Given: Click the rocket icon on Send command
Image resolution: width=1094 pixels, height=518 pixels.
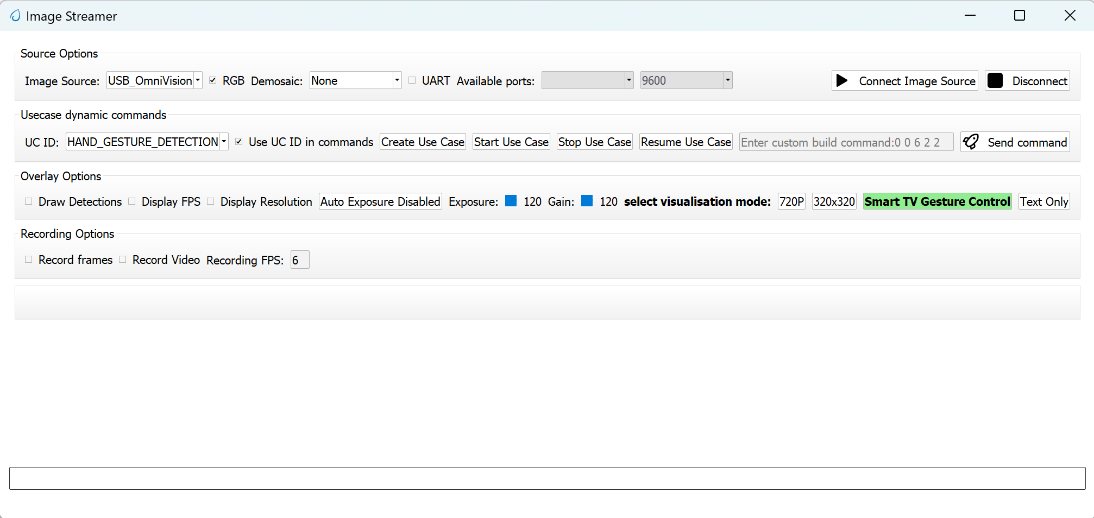Looking at the screenshot, I should [970, 142].
